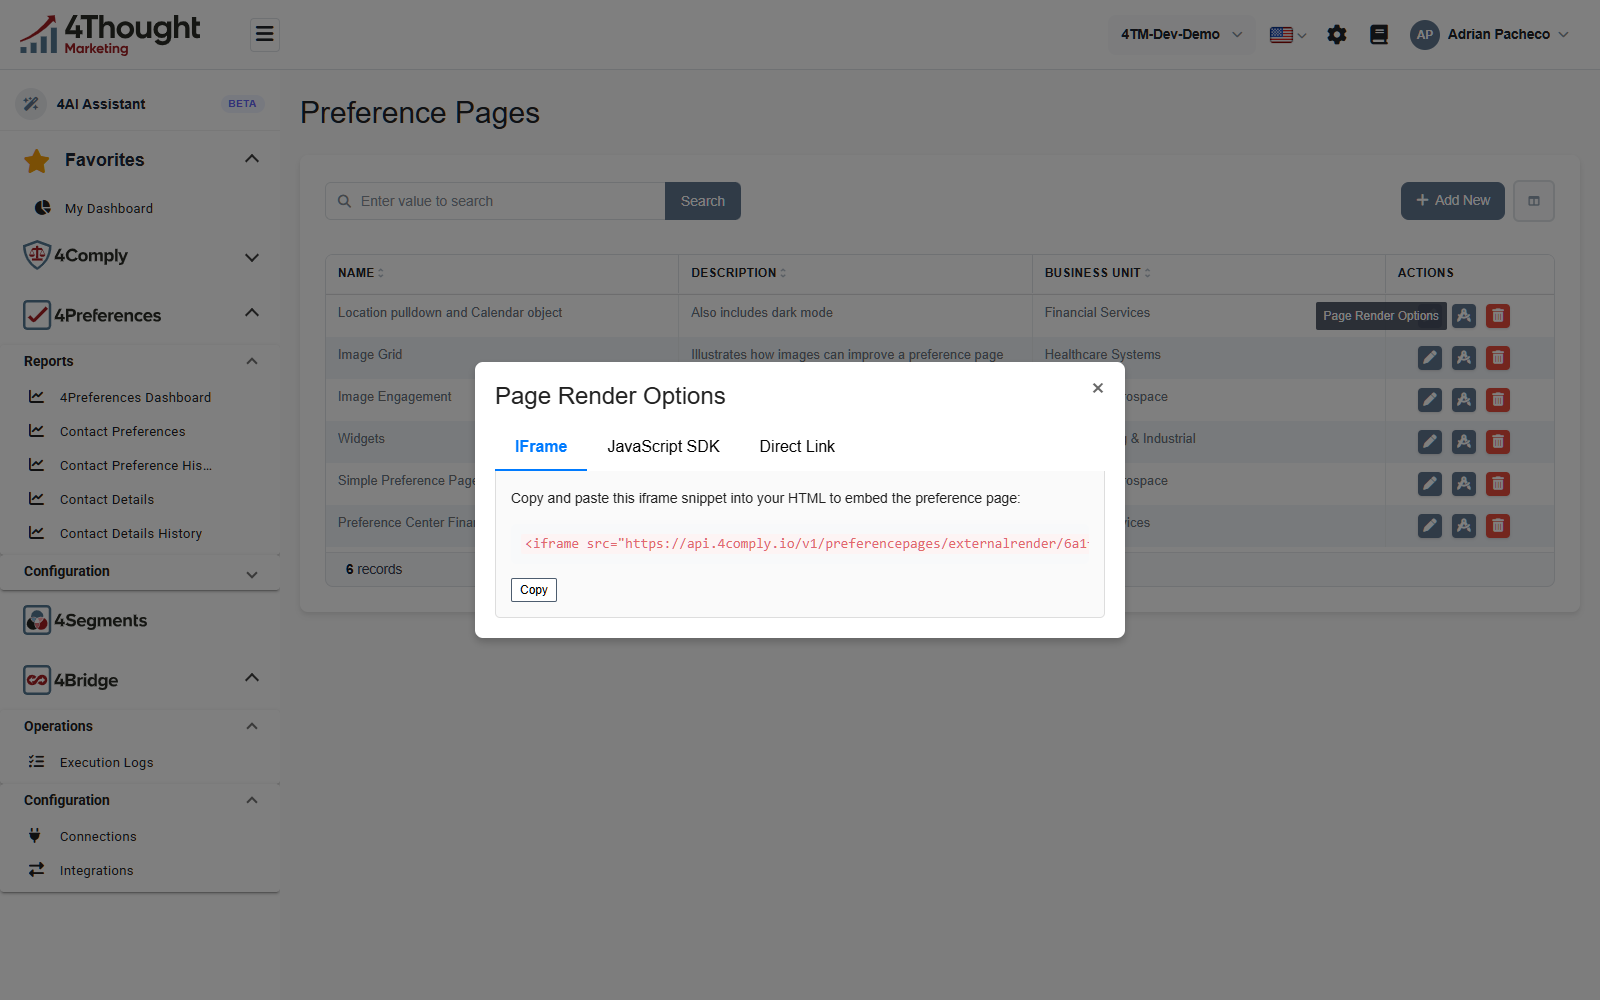The image size is (1600, 1000).
Task: Open Contact Preferences report
Action: [122, 431]
